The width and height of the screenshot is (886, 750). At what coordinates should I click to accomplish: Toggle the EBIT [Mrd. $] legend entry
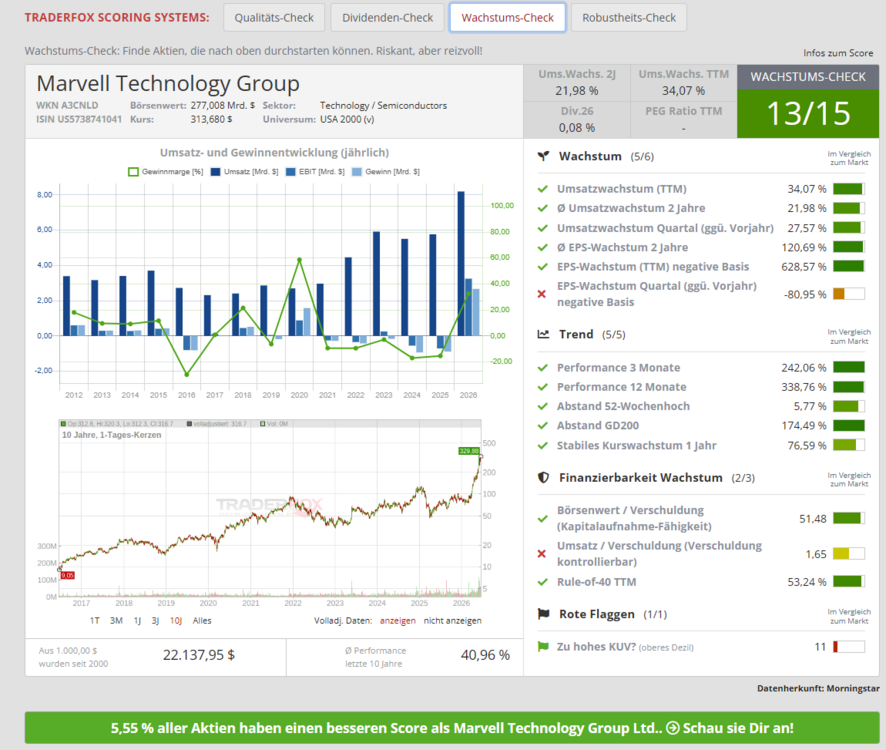pos(315,172)
